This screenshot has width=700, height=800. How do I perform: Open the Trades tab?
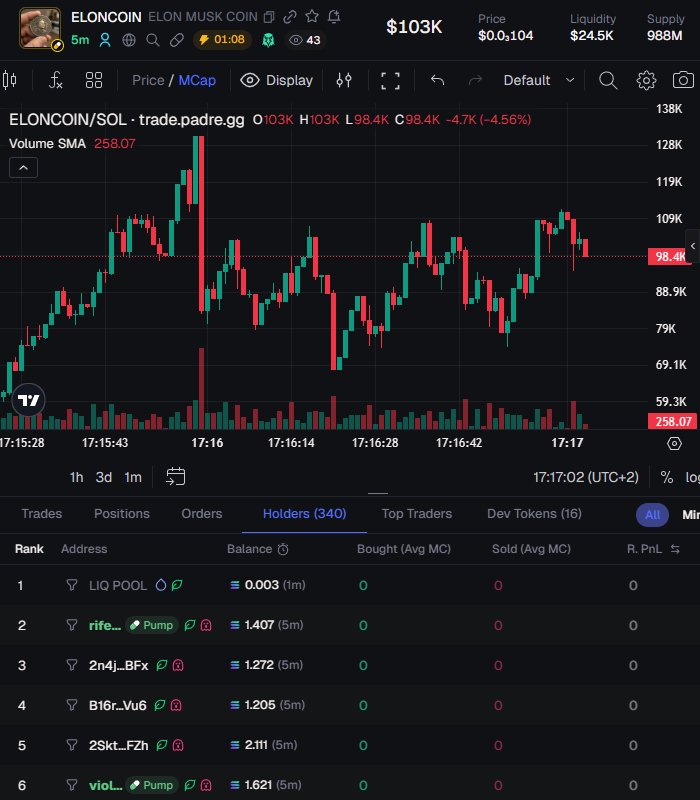pos(42,513)
